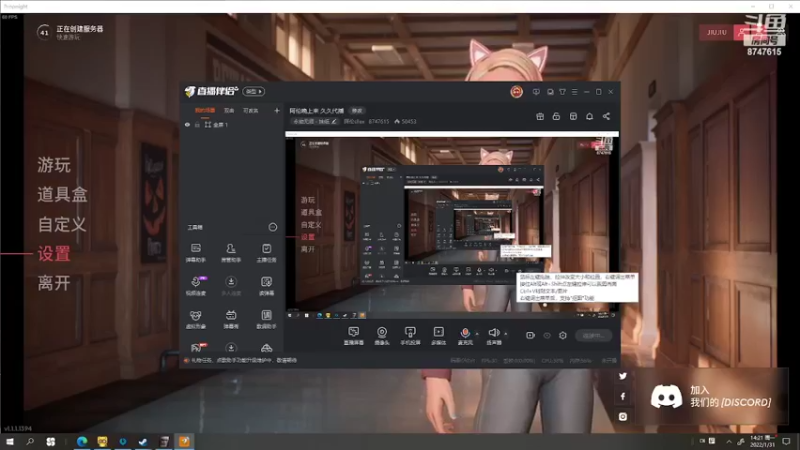Open the skin shirt icon in title bar

pyautogui.click(x=562, y=92)
